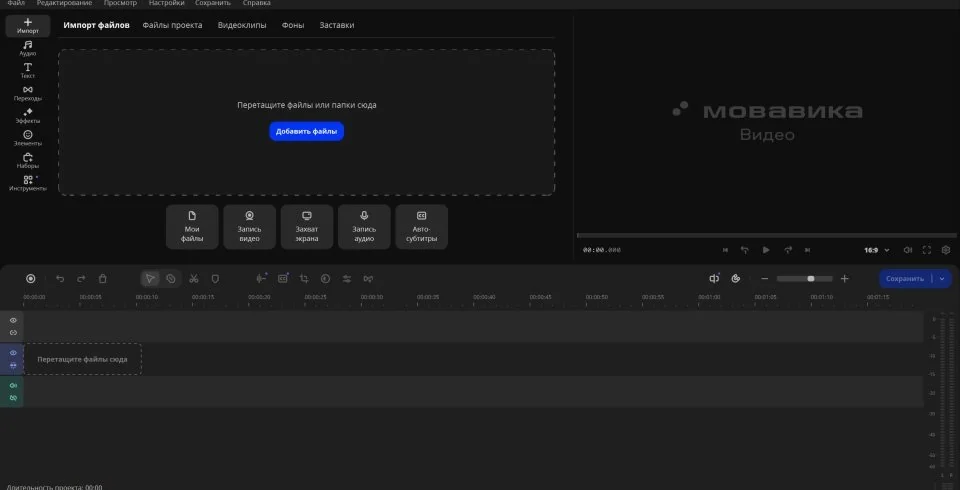Open the Инструменты panel in sidebar
The width and height of the screenshot is (960, 490).
point(28,182)
